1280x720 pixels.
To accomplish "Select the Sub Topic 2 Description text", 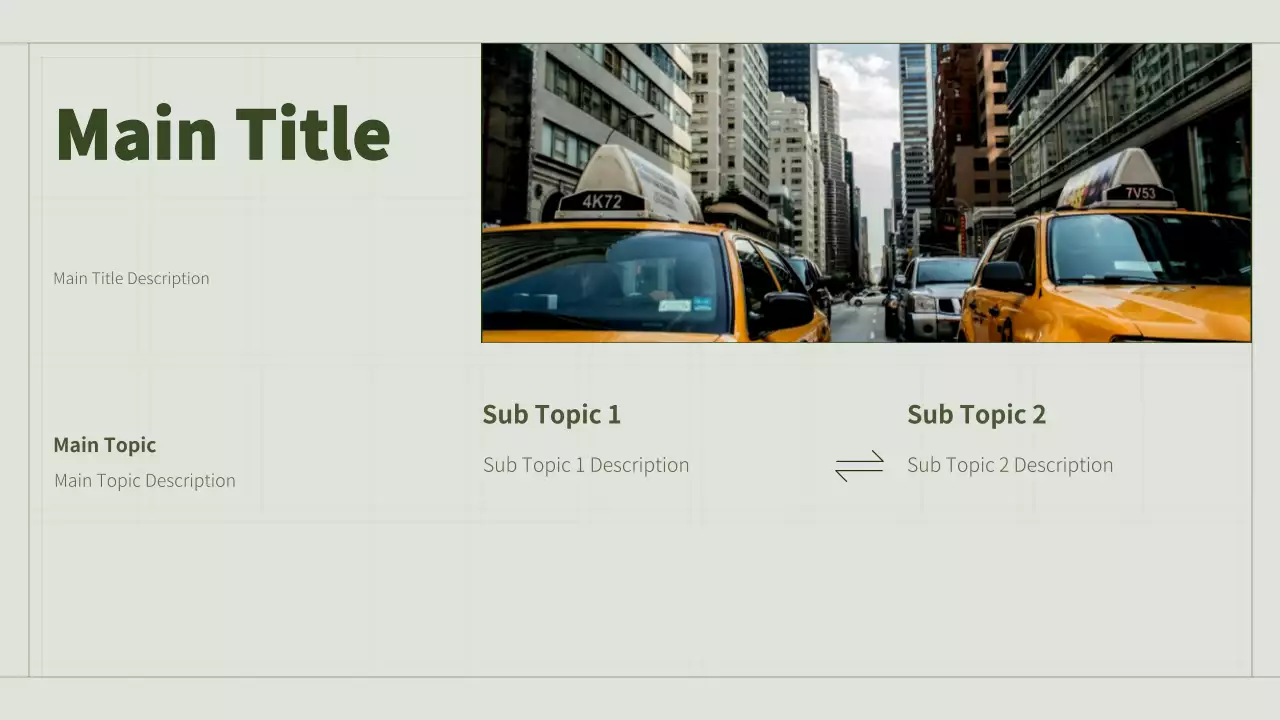I will (1010, 465).
